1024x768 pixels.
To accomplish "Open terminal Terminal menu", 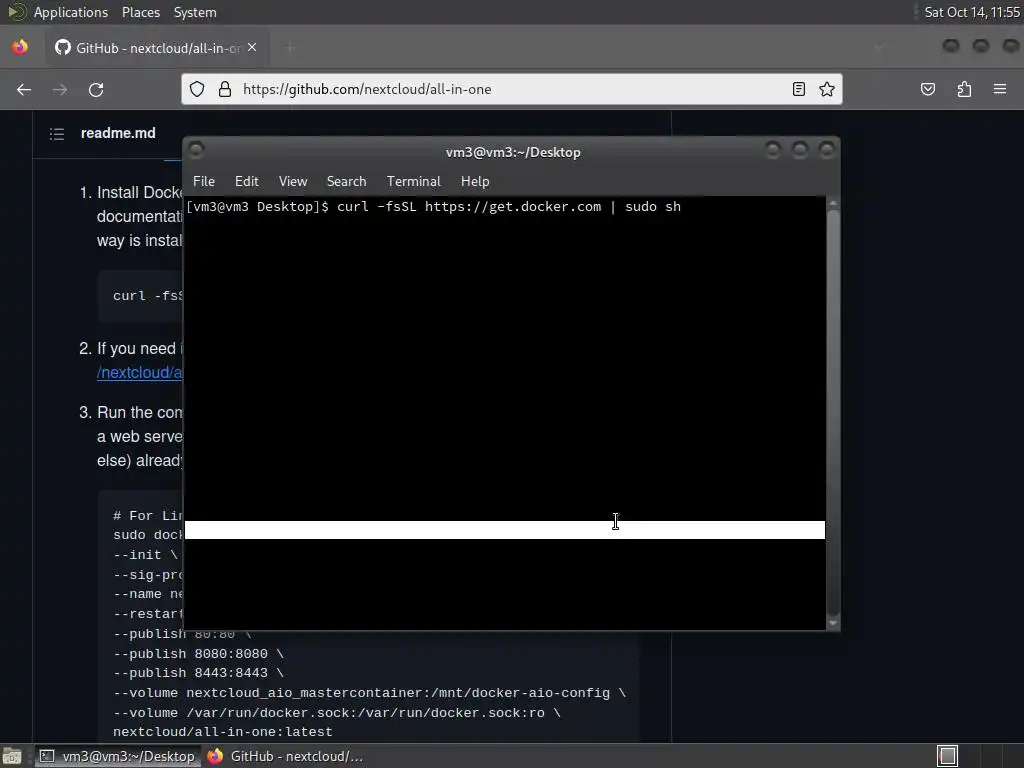I will pyautogui.click(x=413, y=182).
